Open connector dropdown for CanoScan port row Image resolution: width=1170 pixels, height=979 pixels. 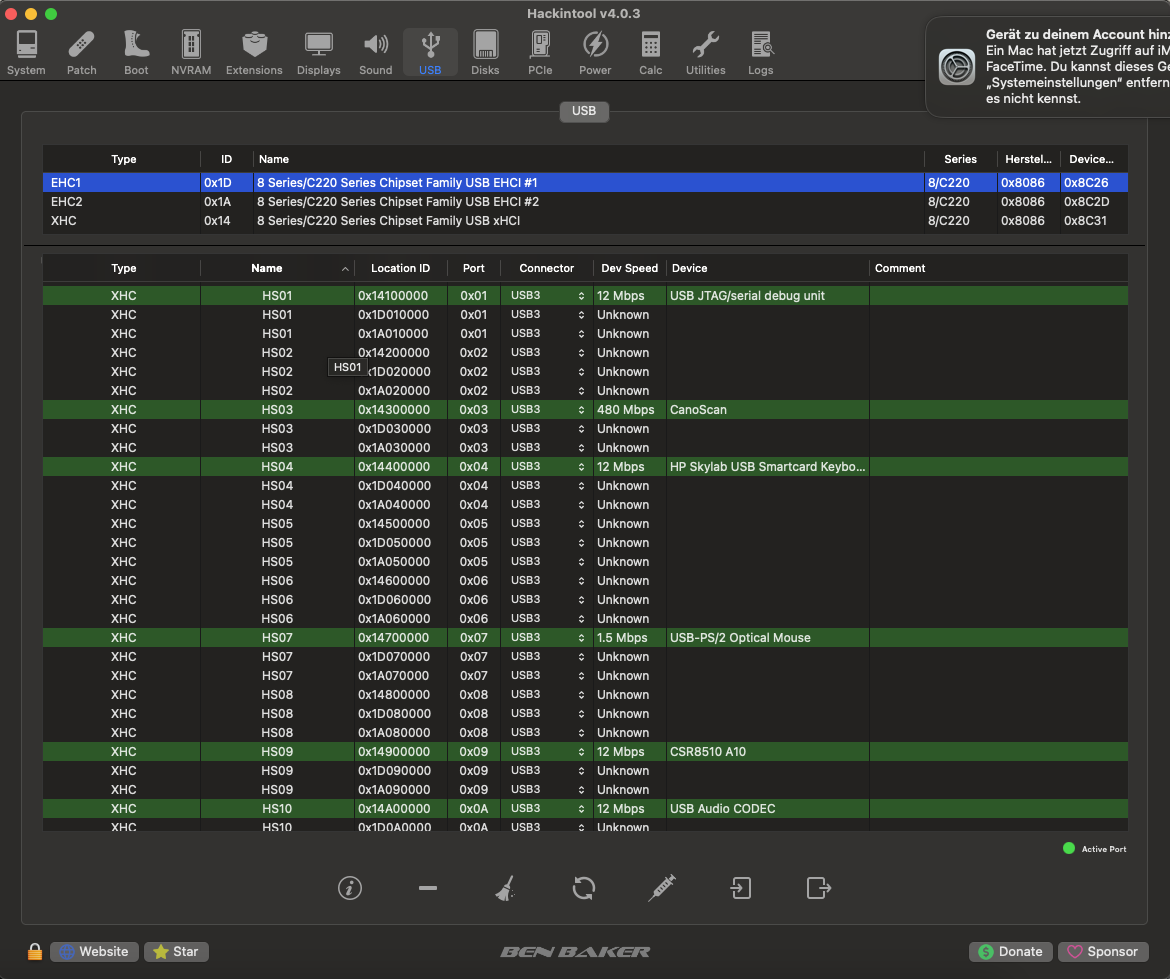(547, 410)
